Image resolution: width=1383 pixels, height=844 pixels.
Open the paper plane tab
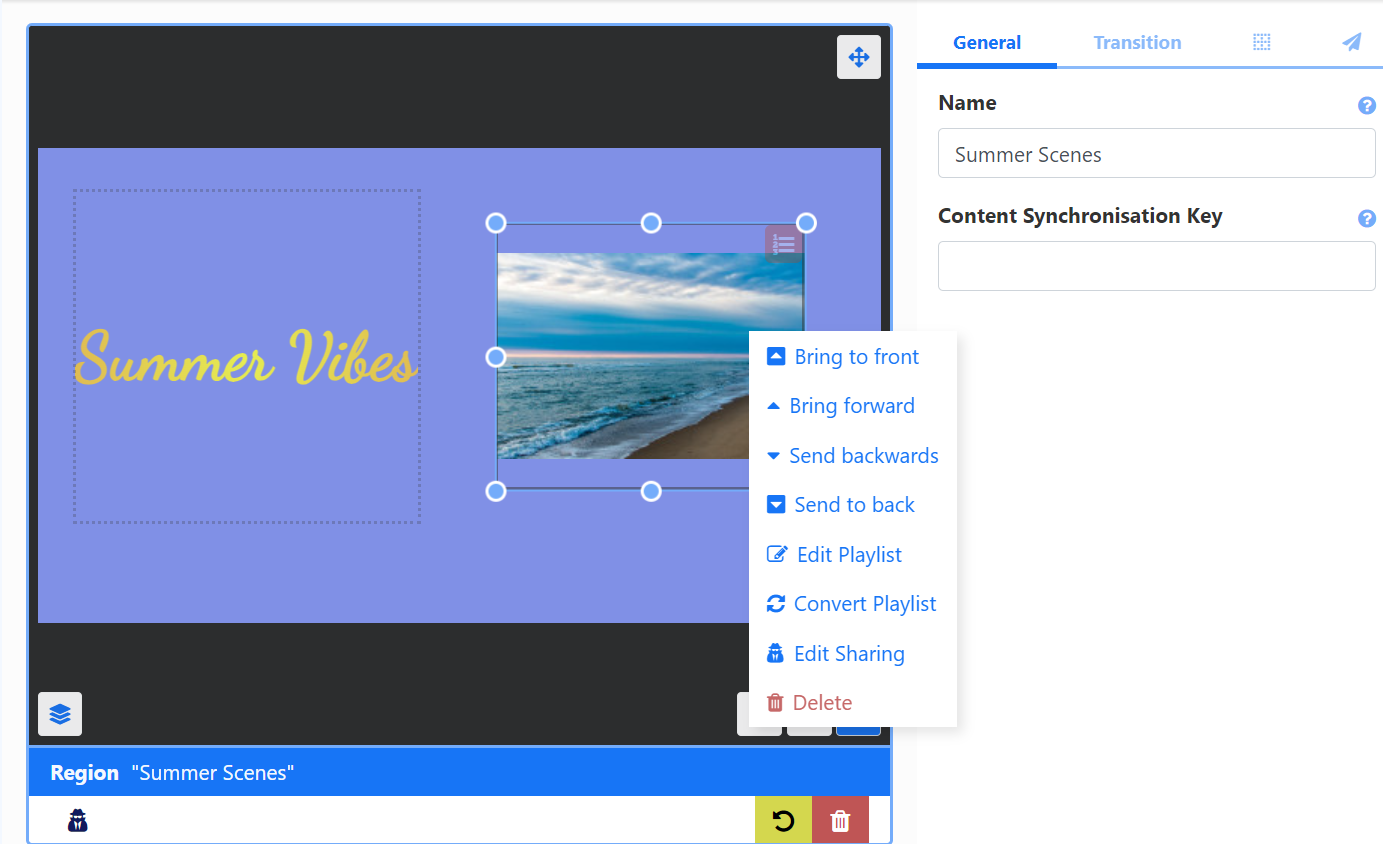point(1351,42)
